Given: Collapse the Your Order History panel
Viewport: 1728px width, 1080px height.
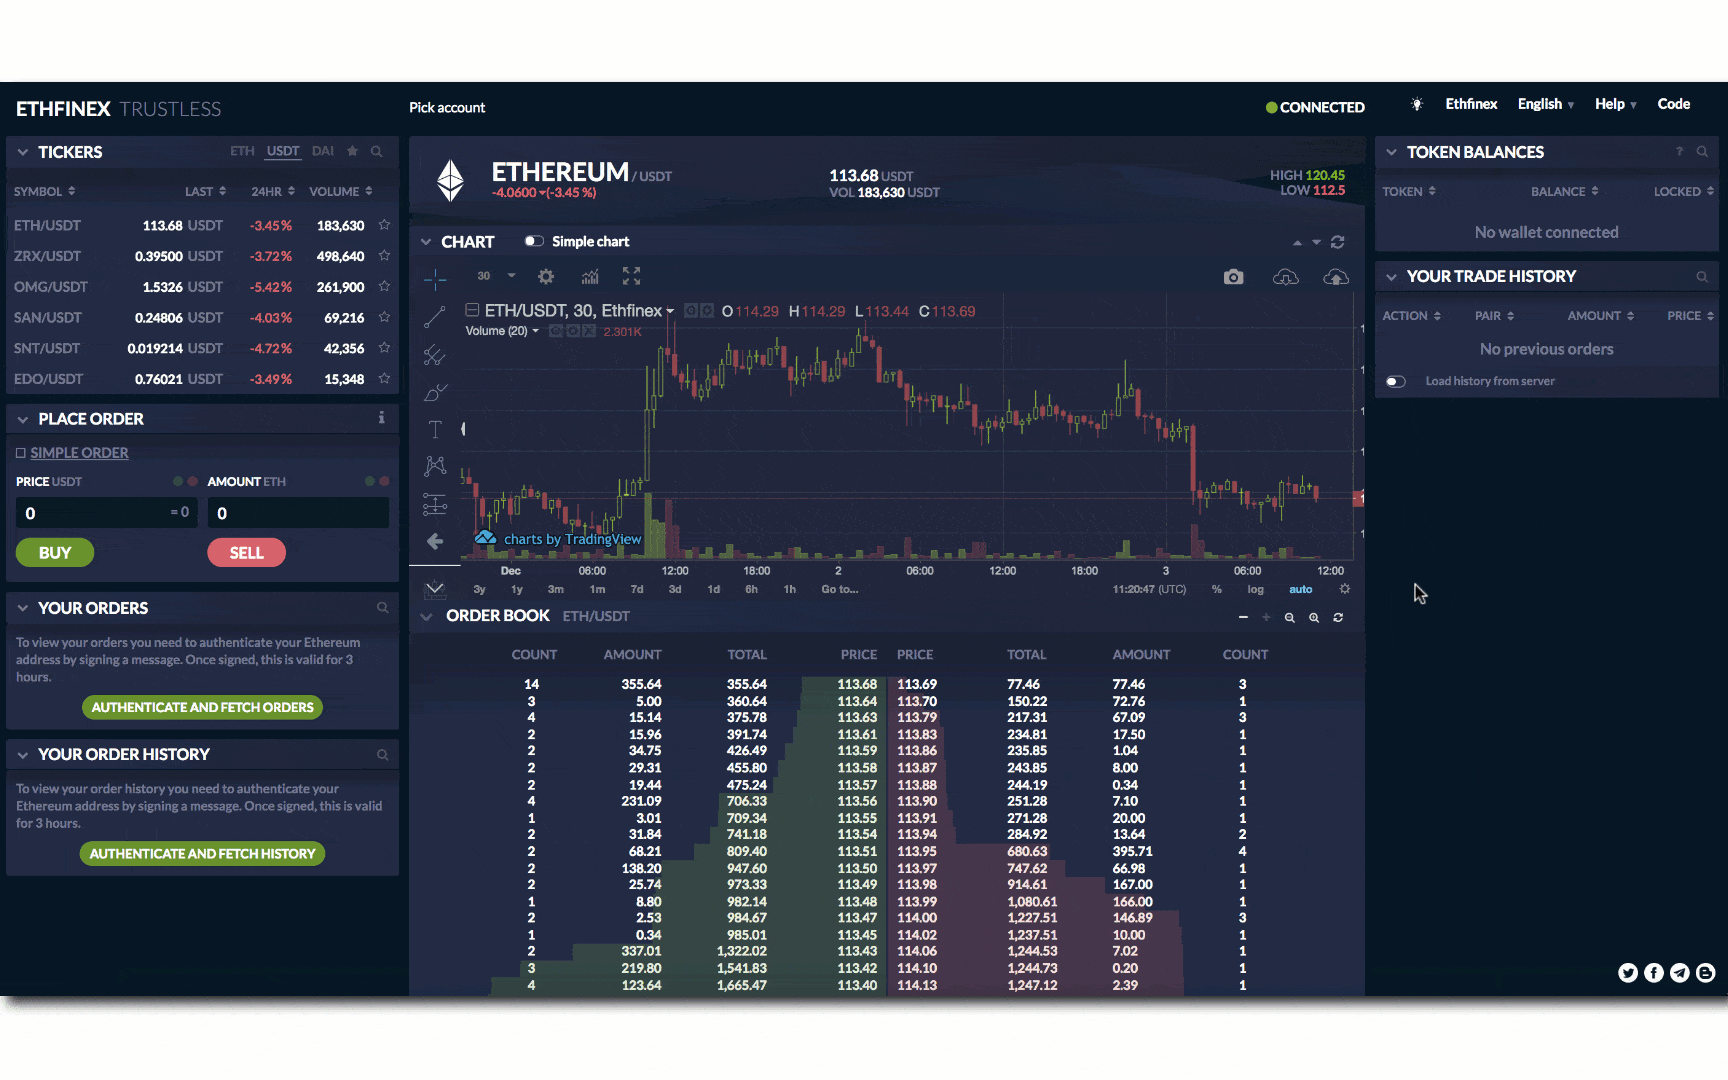Looking at the screenshot, I should pyautogui.click(x=22, y=754).
